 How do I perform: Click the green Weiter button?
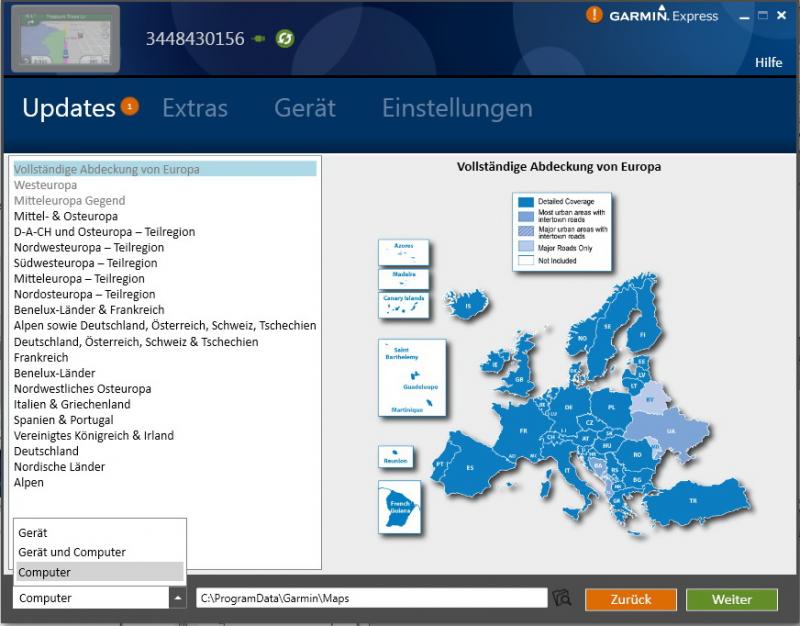pyautogui.click(x=732, y=599)
